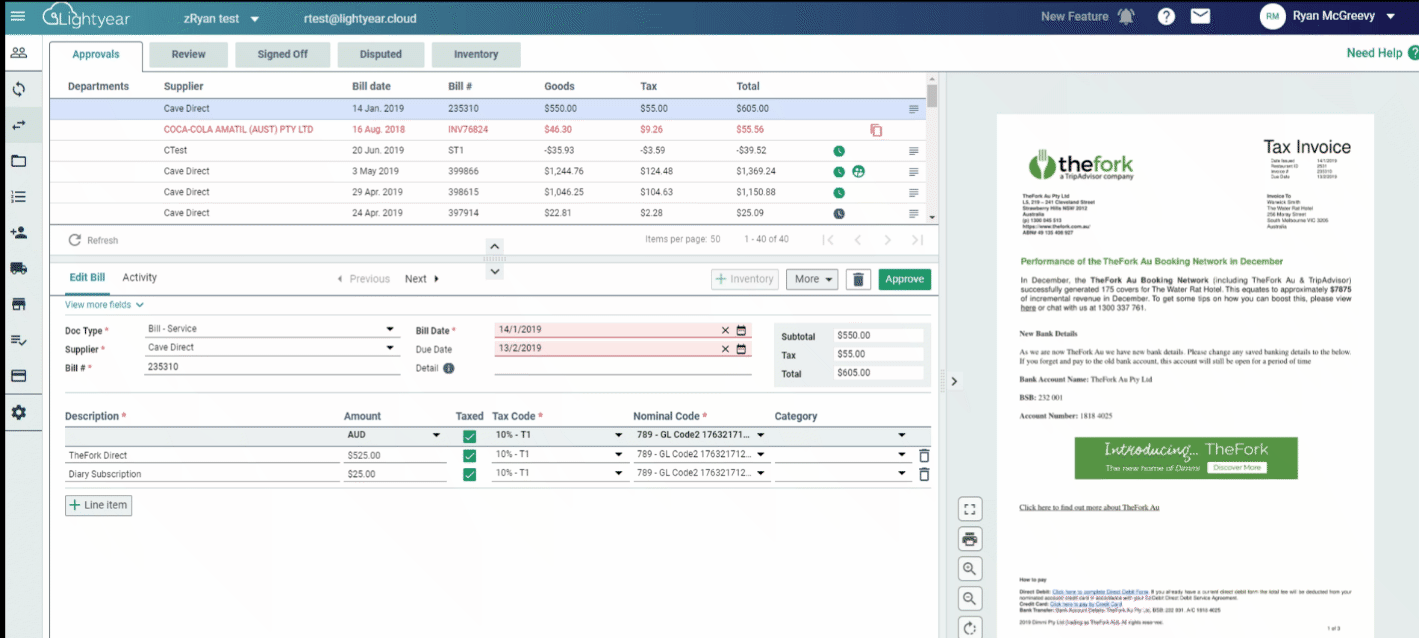This screenshot has height=638, width=1419.
Task: Delete the TheFork Direct line item
Action: tap(924, 455)
